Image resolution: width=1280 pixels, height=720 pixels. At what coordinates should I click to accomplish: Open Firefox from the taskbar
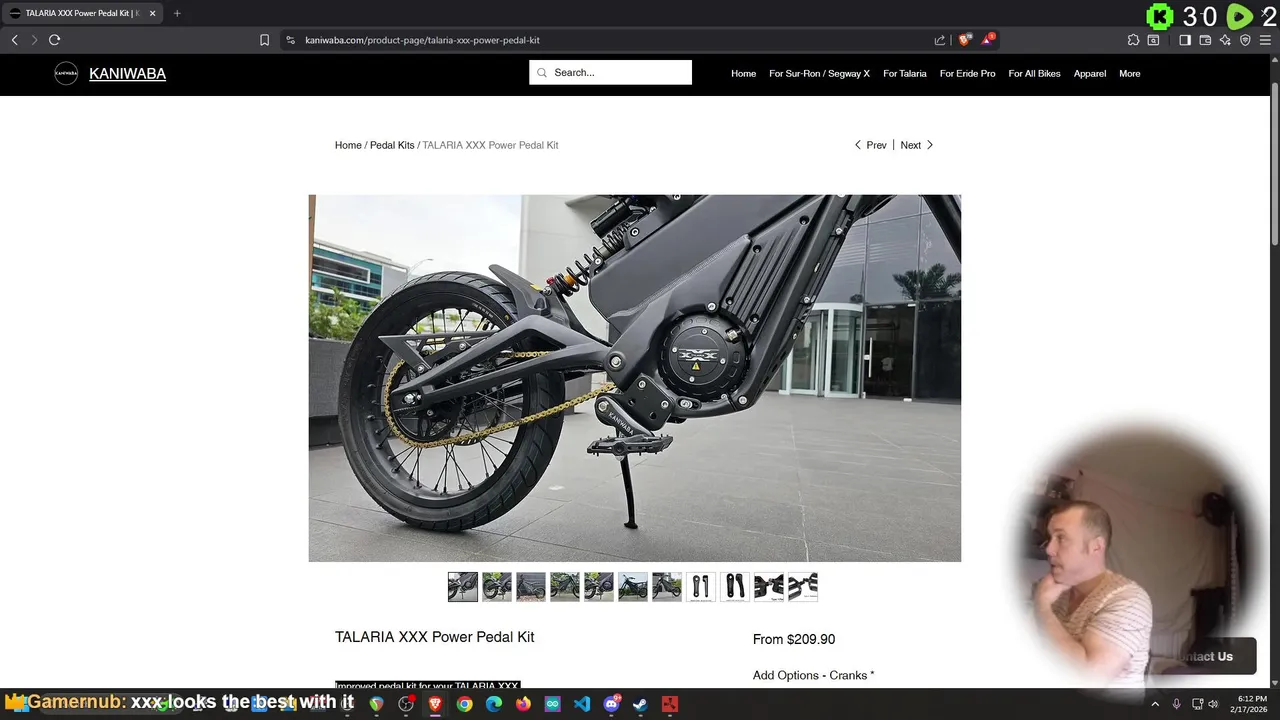tap(523, 704)
